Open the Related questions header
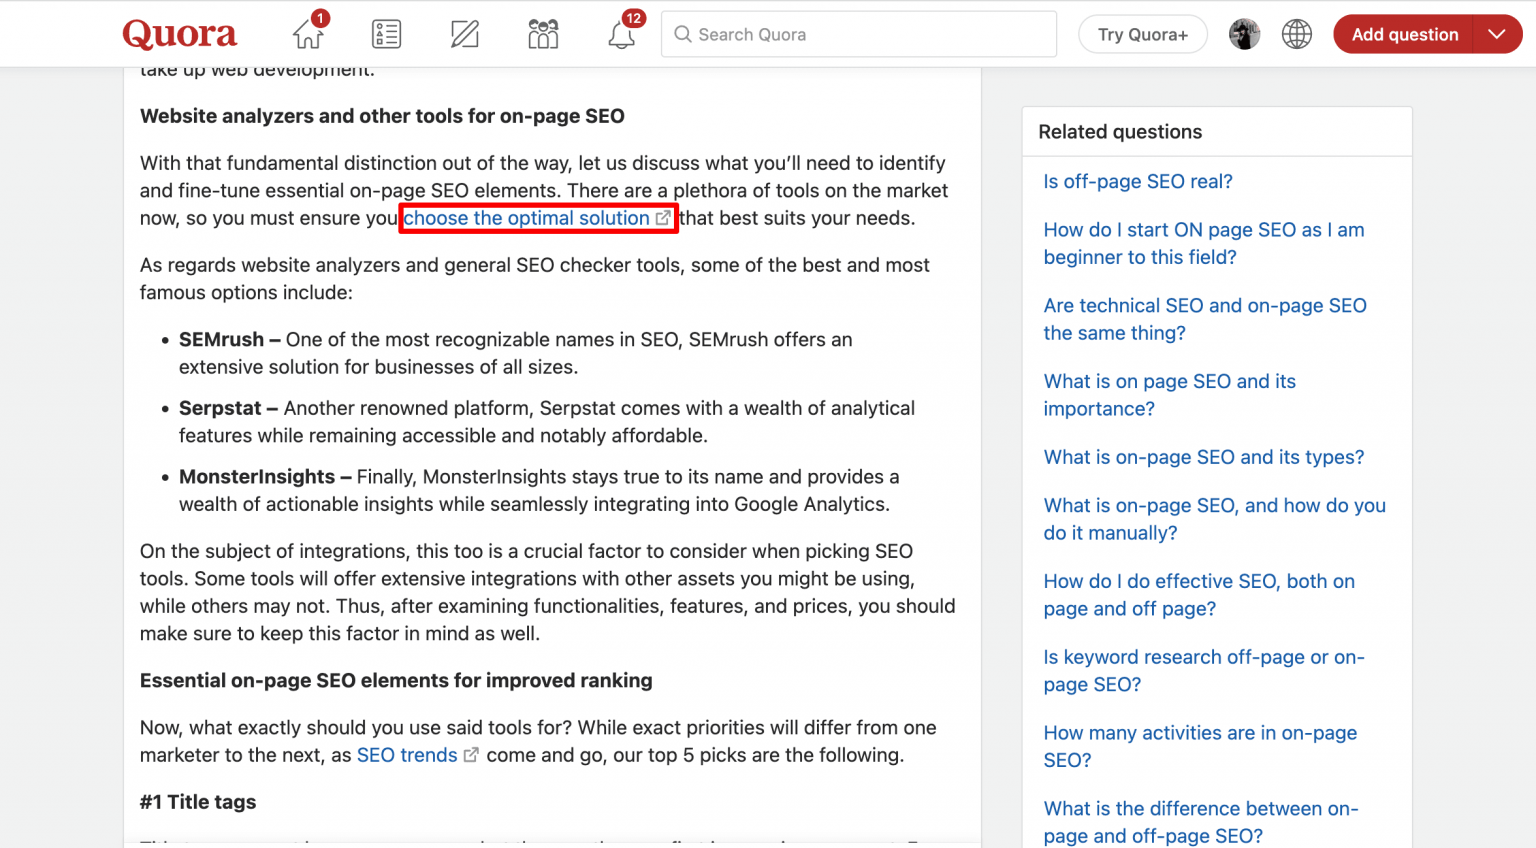This screenshot has height=848, width=1536. (1120, 131)
